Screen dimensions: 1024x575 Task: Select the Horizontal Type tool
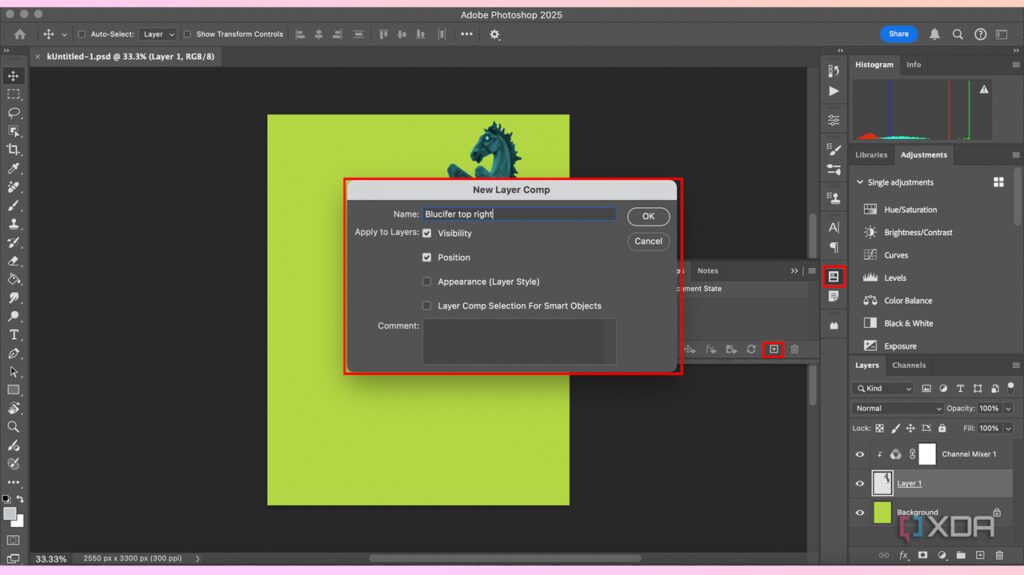tap(13, 335)
